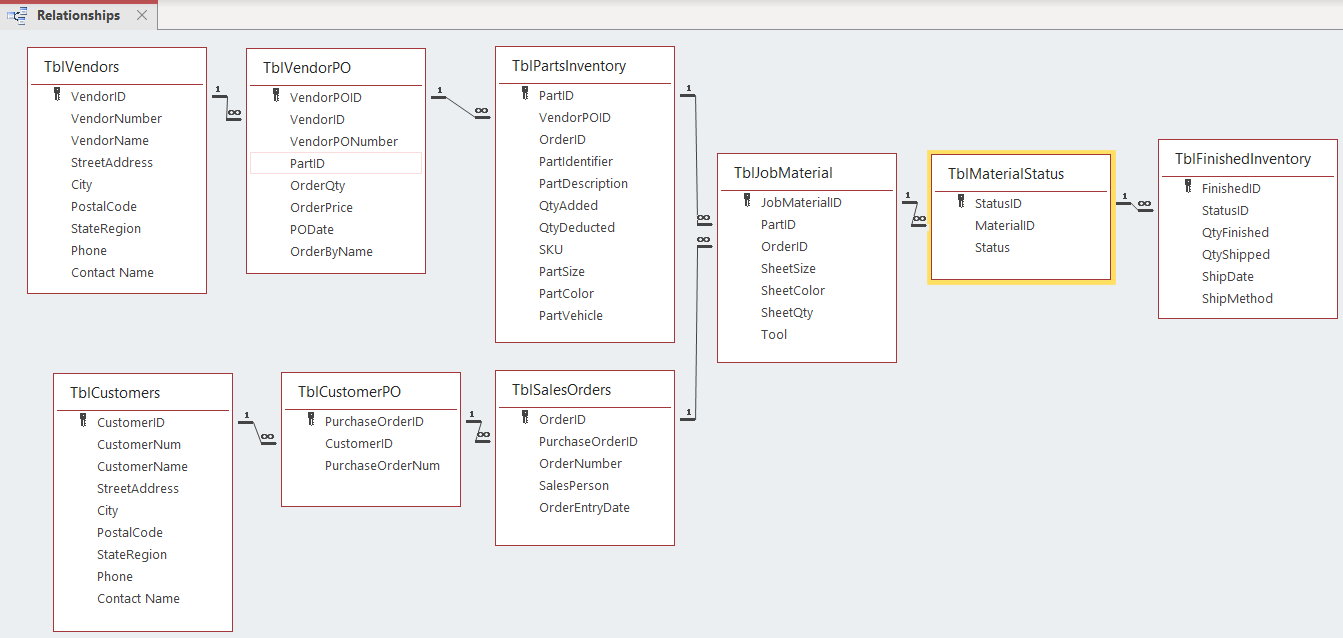Screen dimensions: 1343x638
Task: Select the join line between TblVendorPO and TblPartsInventory
Action: (460, 106)
